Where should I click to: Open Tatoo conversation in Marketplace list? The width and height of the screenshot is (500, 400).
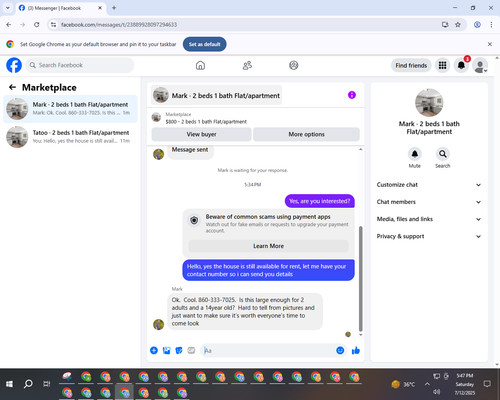[x=70, y=137]
